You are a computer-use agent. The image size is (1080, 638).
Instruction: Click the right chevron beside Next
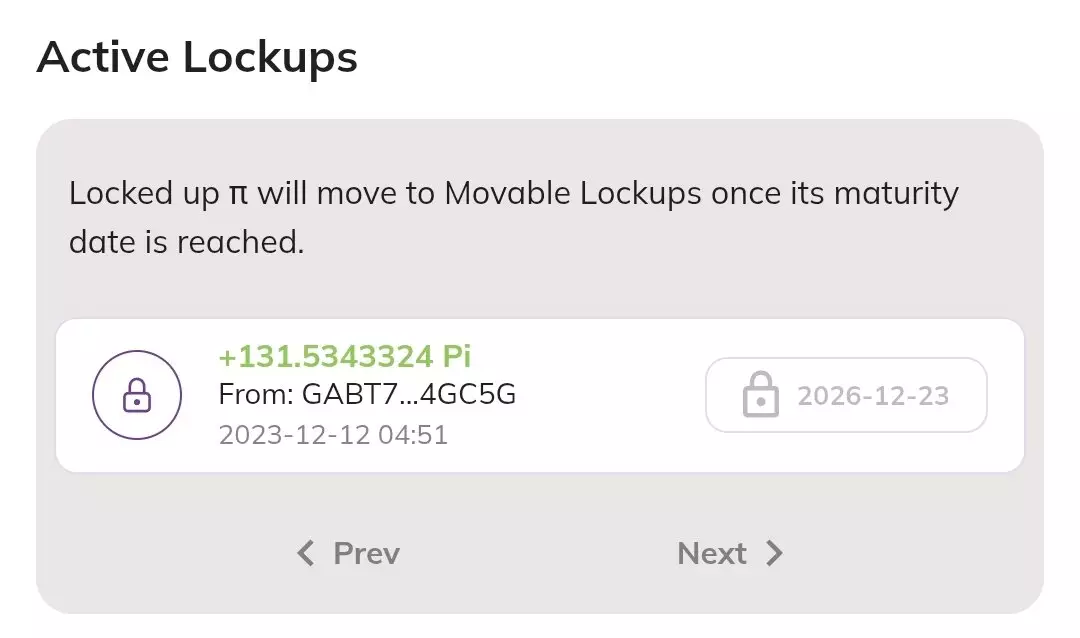774,553
